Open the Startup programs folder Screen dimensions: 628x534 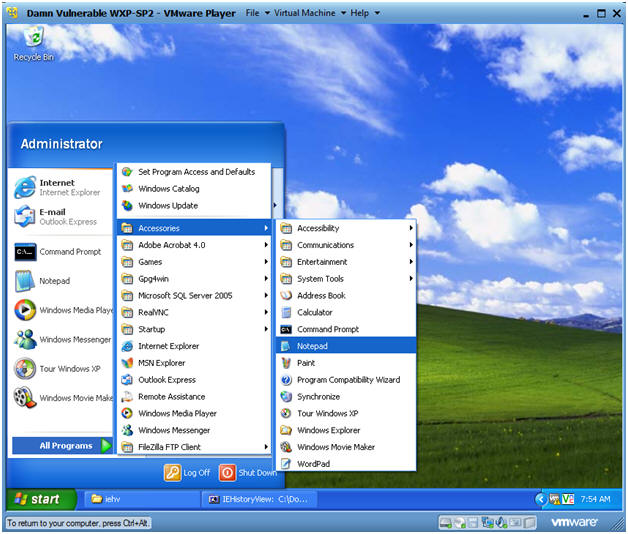(194, 329)
